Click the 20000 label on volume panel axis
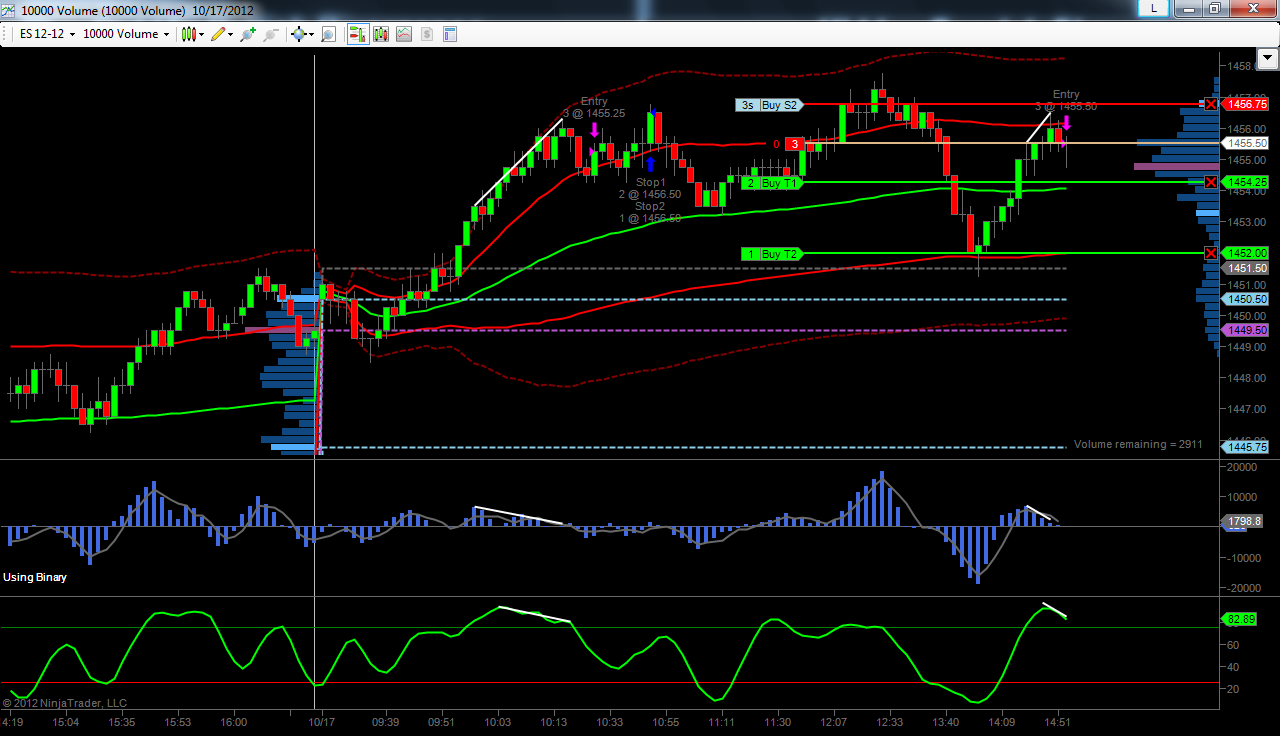The image size is (1280, 736). tap(1243, 467)
